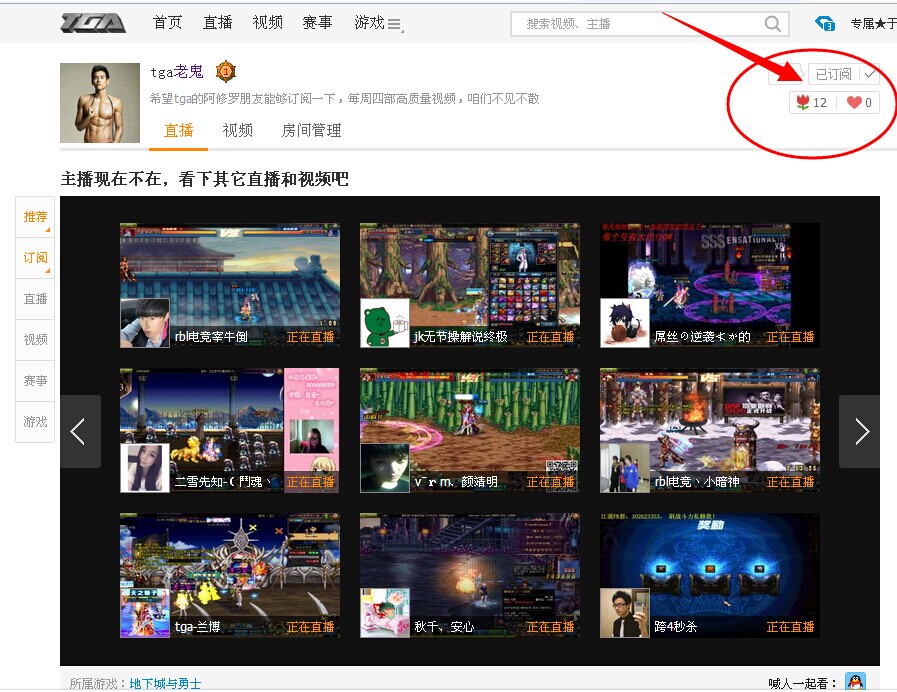
Task: Open the jk无节操解说终极 live stream thumbnail
Action: 470,285
